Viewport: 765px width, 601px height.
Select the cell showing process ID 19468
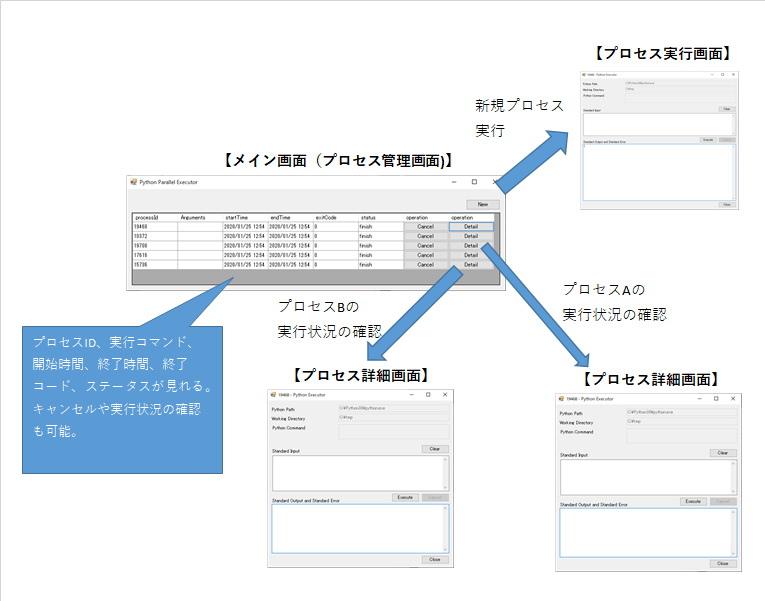[155, 227]
